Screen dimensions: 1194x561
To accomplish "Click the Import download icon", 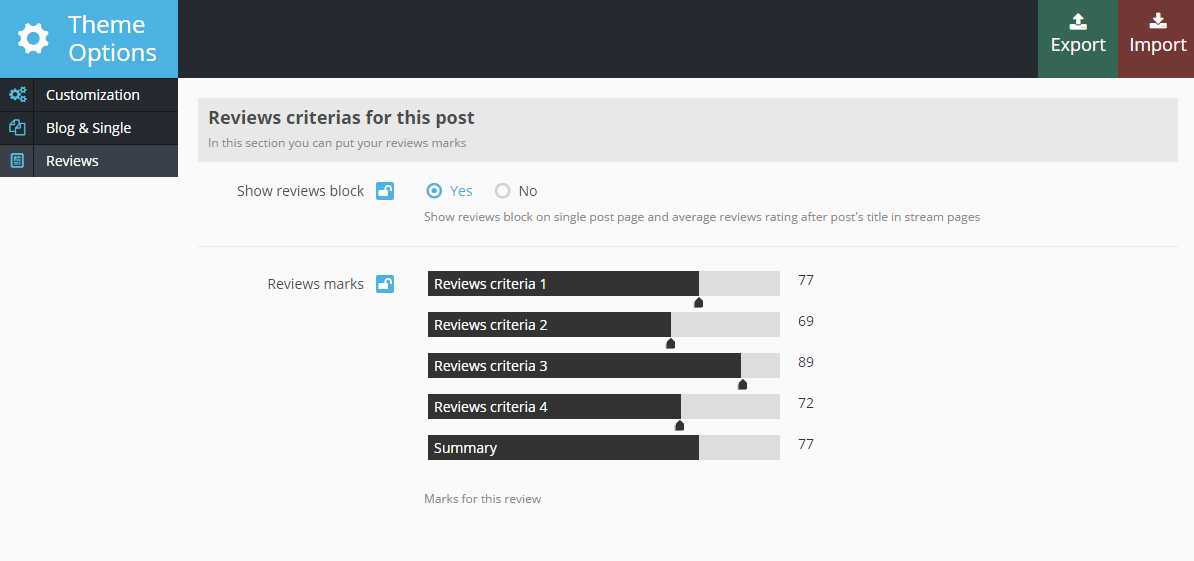I will click(x=1158, y=21).
